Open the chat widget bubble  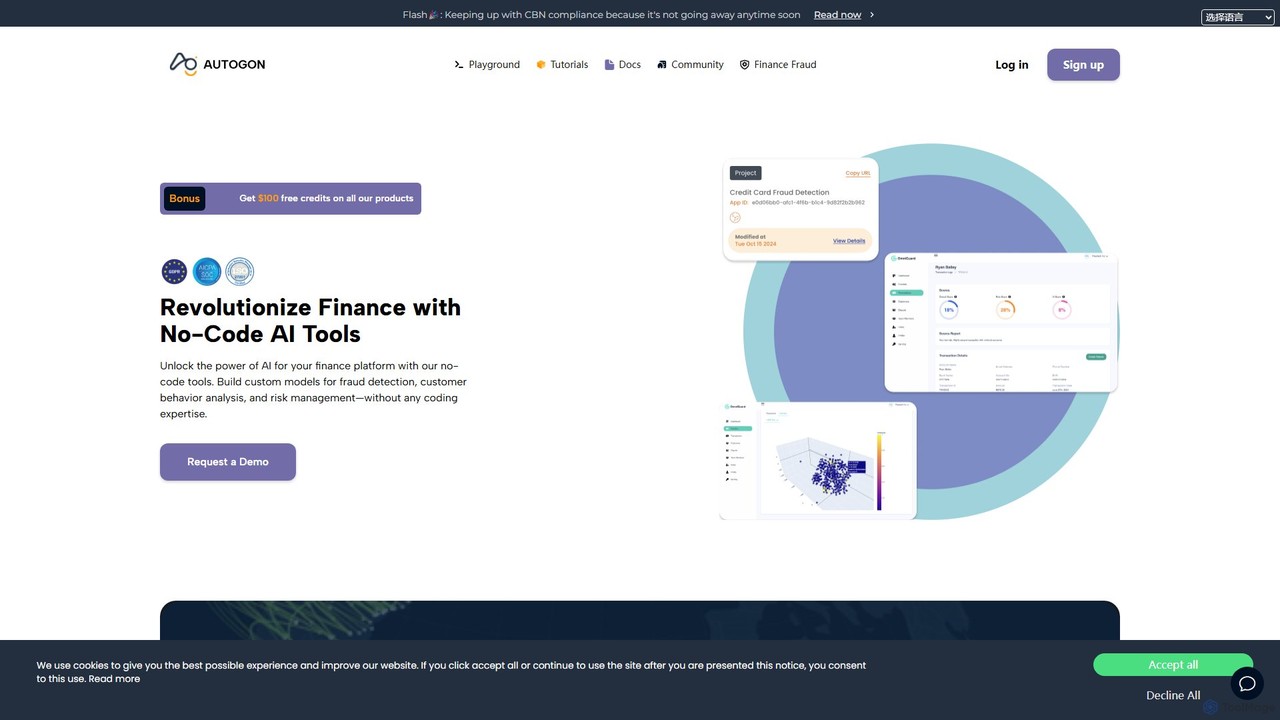pyautogui.click(x=1247, y=684)
